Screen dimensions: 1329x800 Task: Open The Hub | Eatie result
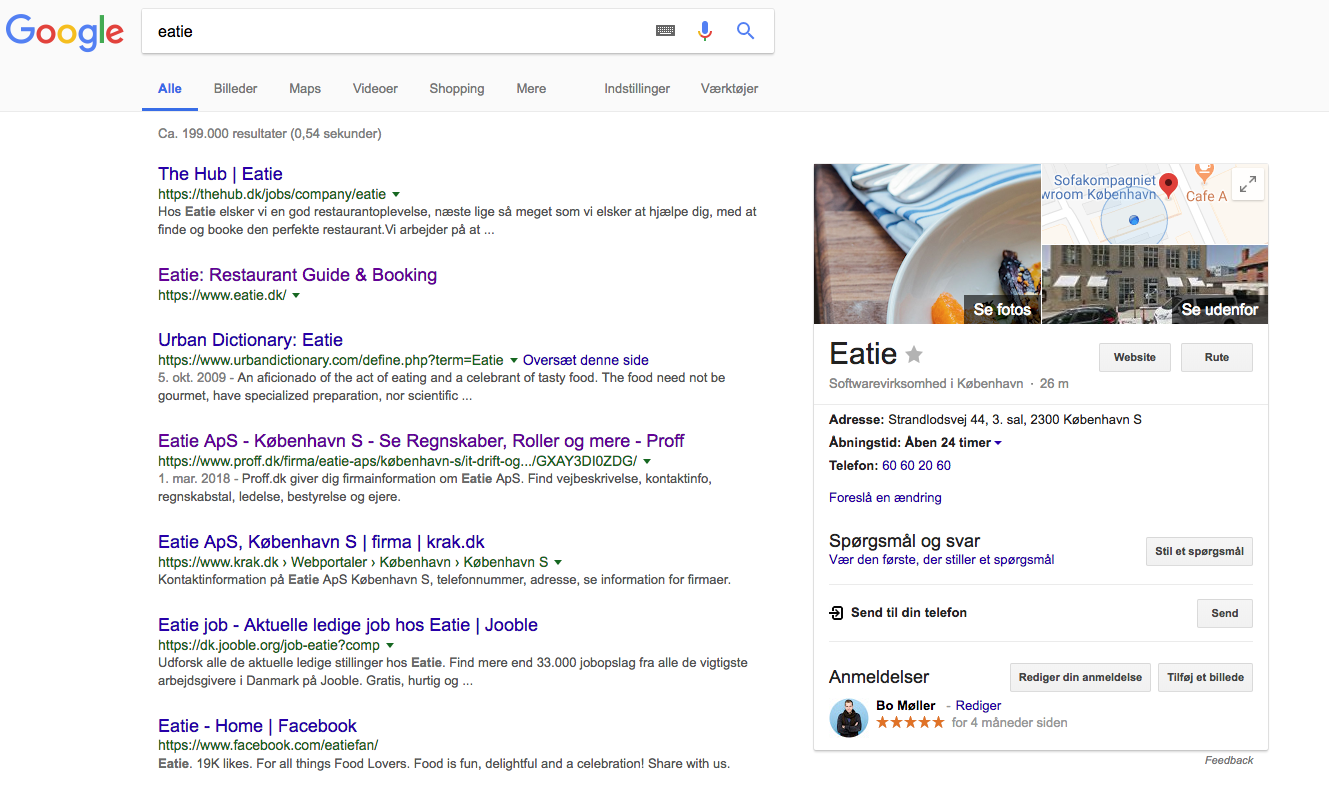220,174
